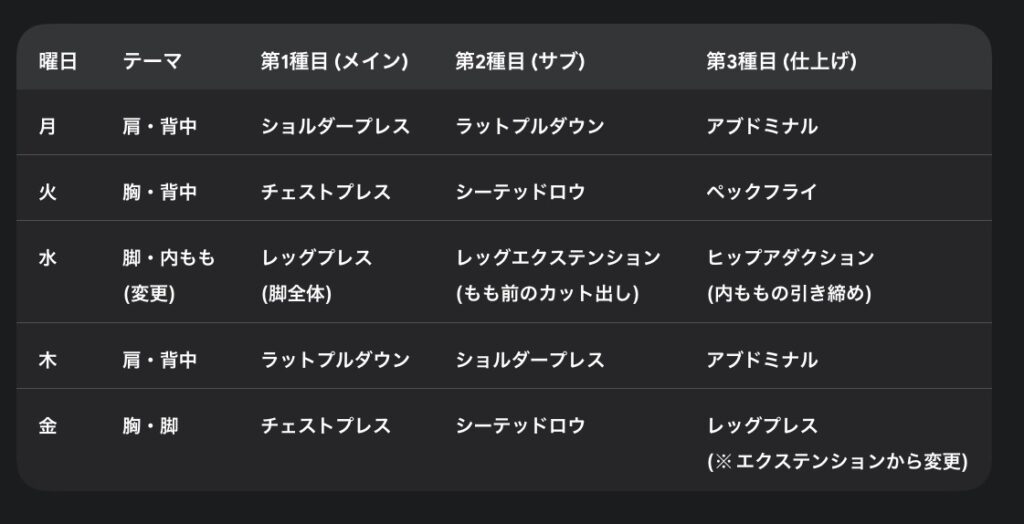Select the 金 day cell
1024x524 pixels.
coord(48,426)
